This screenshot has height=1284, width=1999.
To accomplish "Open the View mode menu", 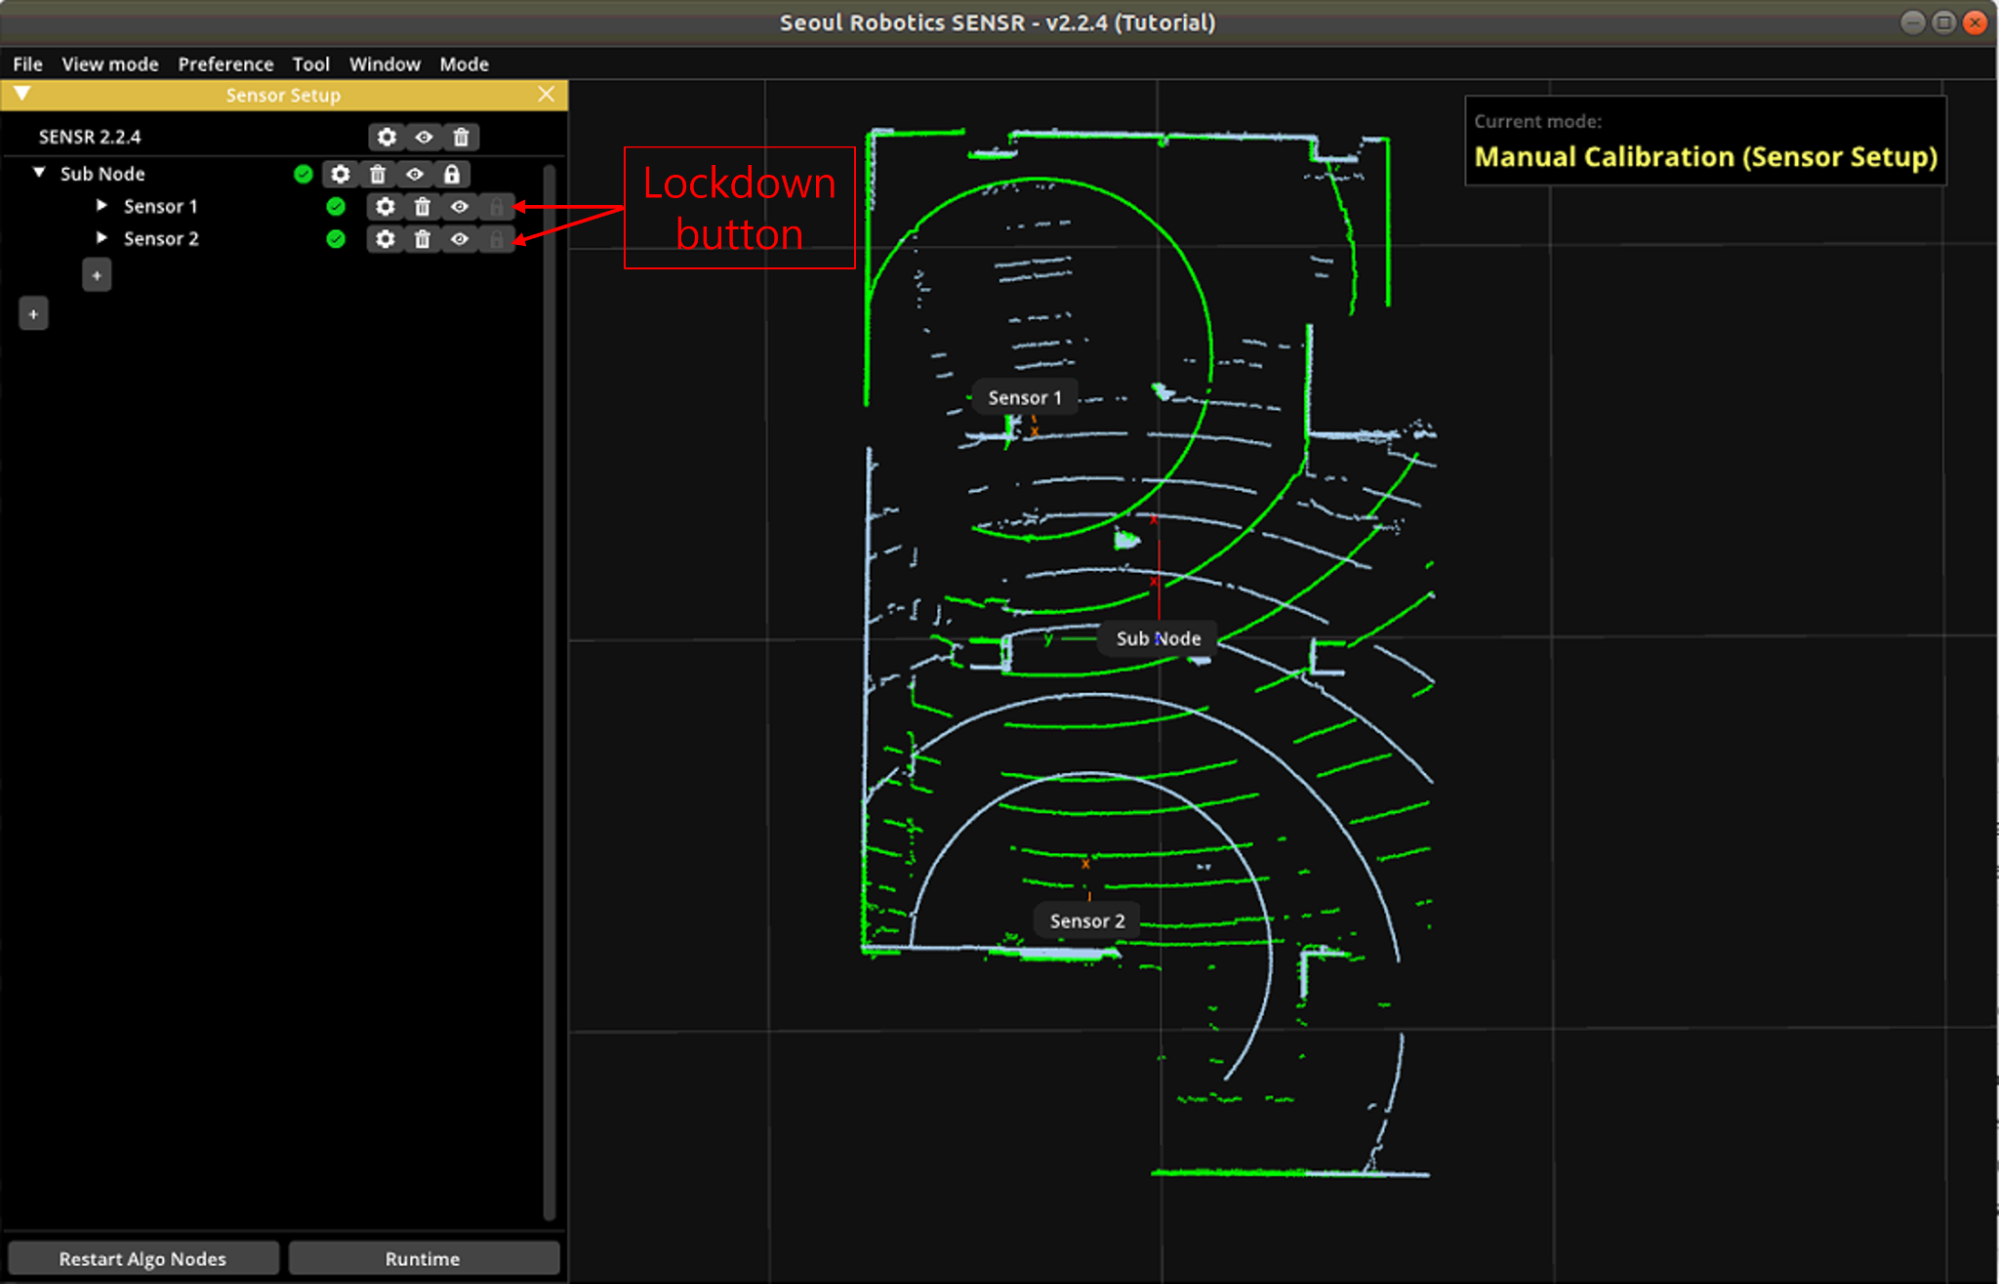I will coord(110,64).
